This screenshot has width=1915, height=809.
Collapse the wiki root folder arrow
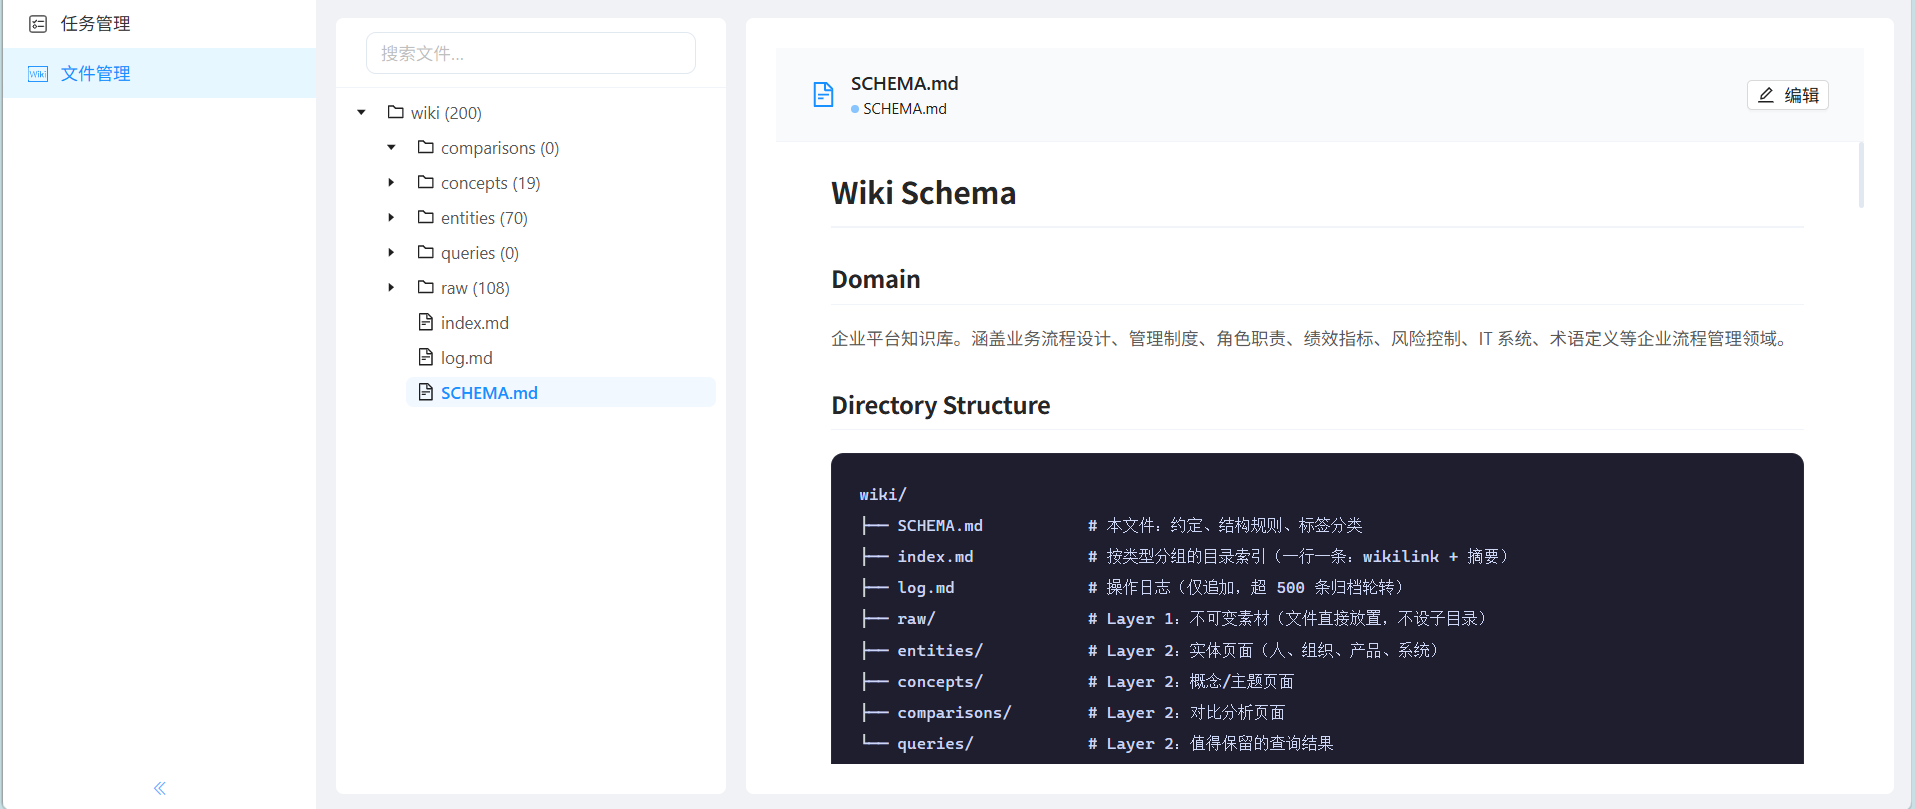point(362,113)
